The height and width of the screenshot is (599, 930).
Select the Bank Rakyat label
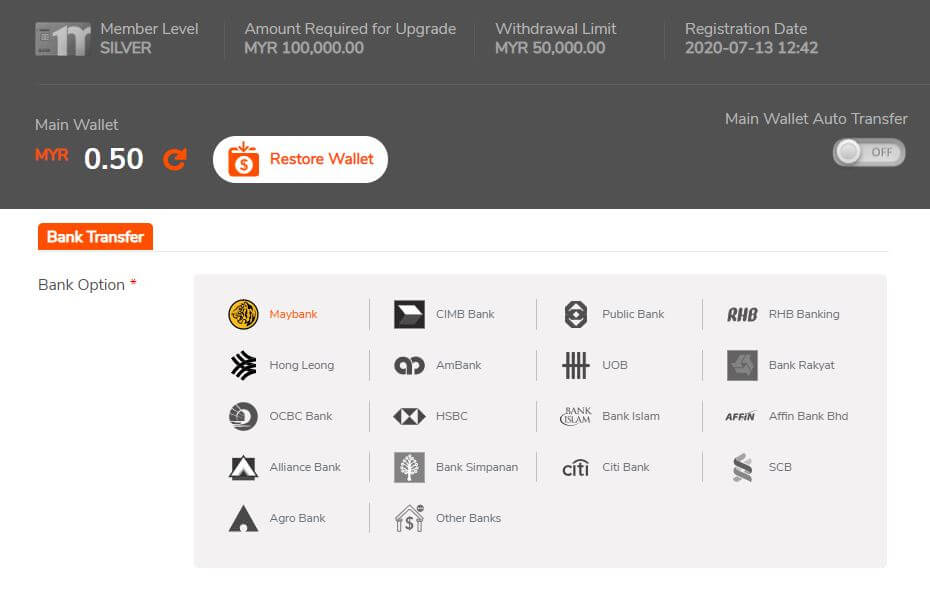(801, 365)
